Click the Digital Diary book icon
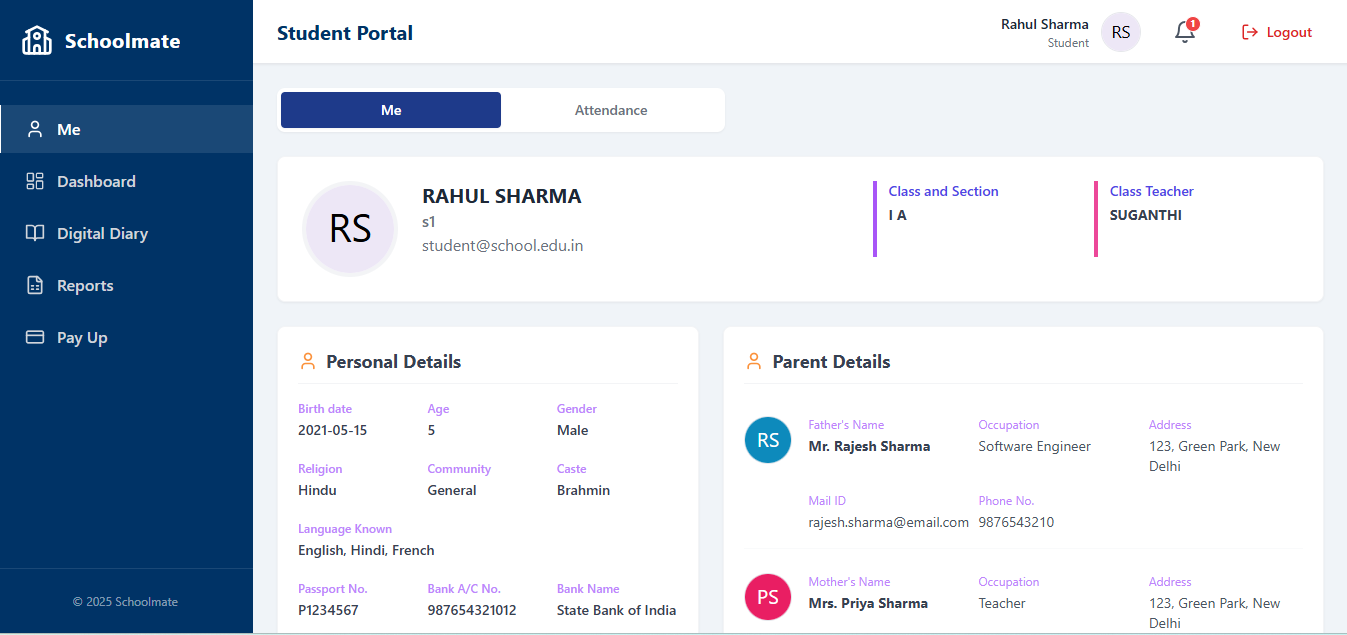The width and height of the screenshot is (1347, 635). pos(35,233)
